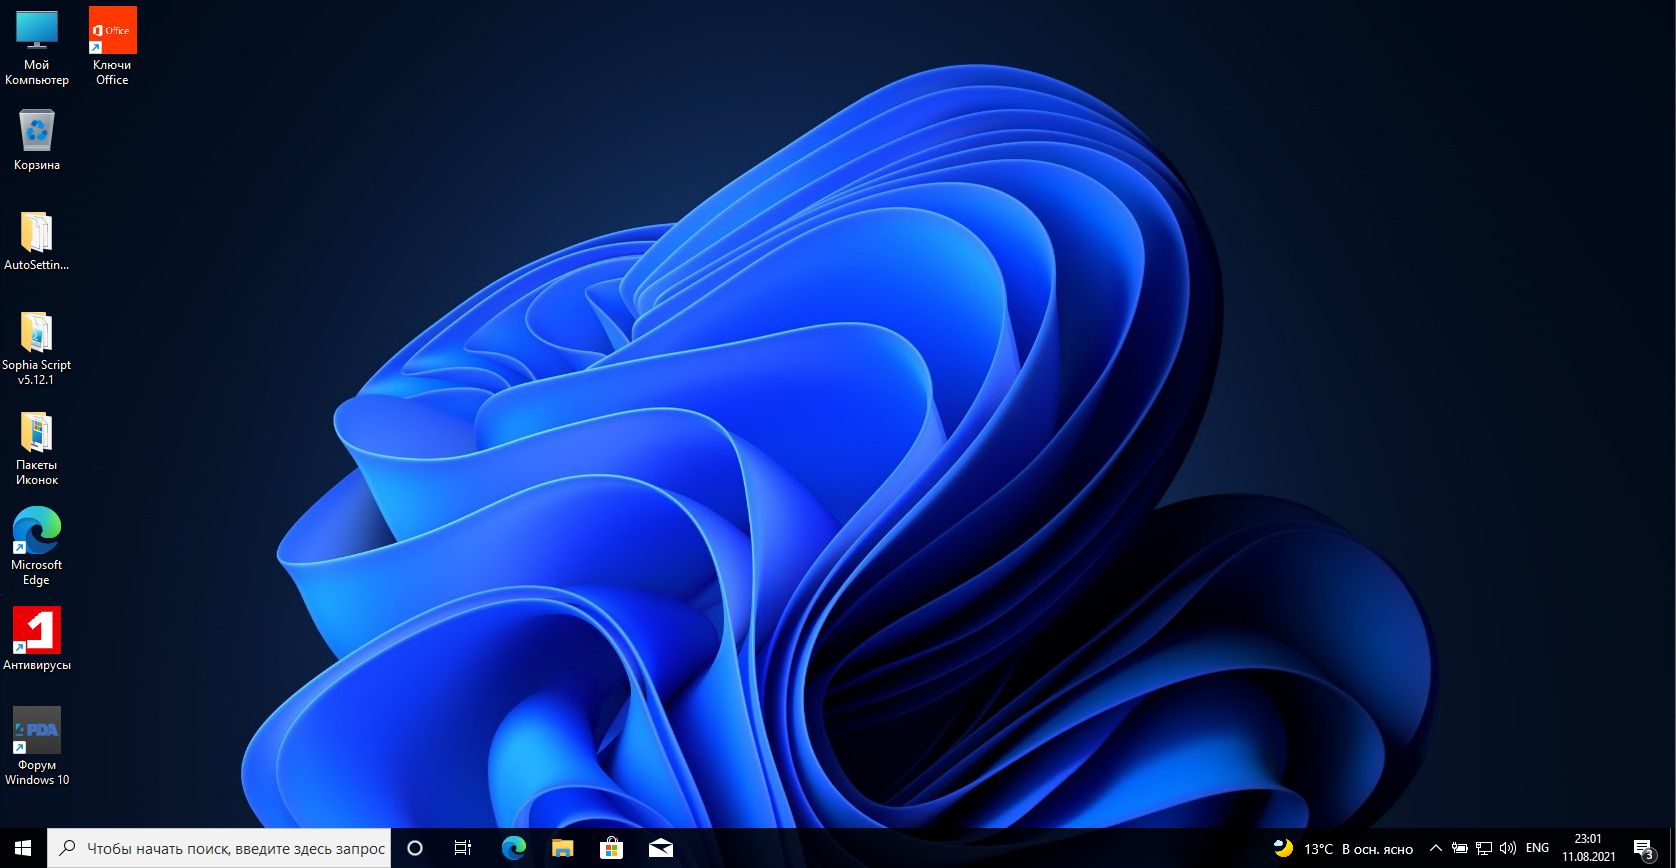This screenshot has width=1676, height=868.
Task: Switch the ENG input language
Action: point(1537,848)
